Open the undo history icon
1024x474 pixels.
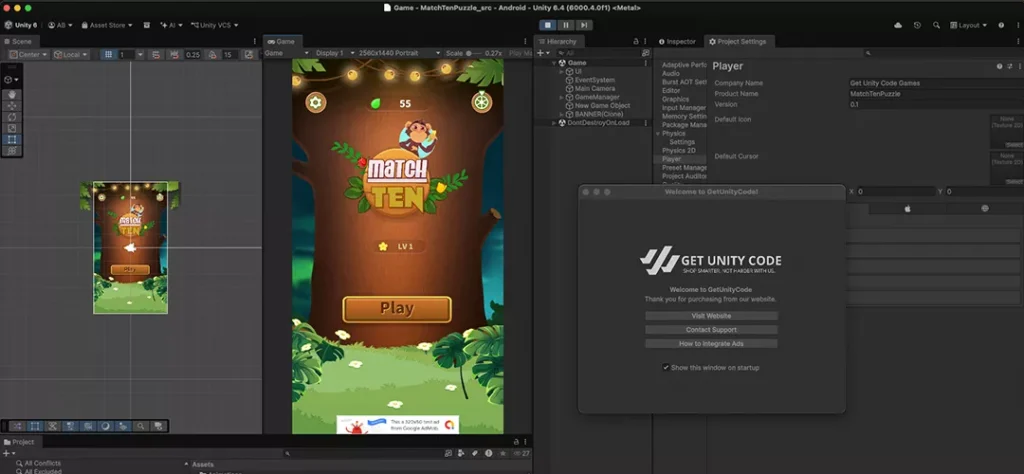tap(918, 25)
